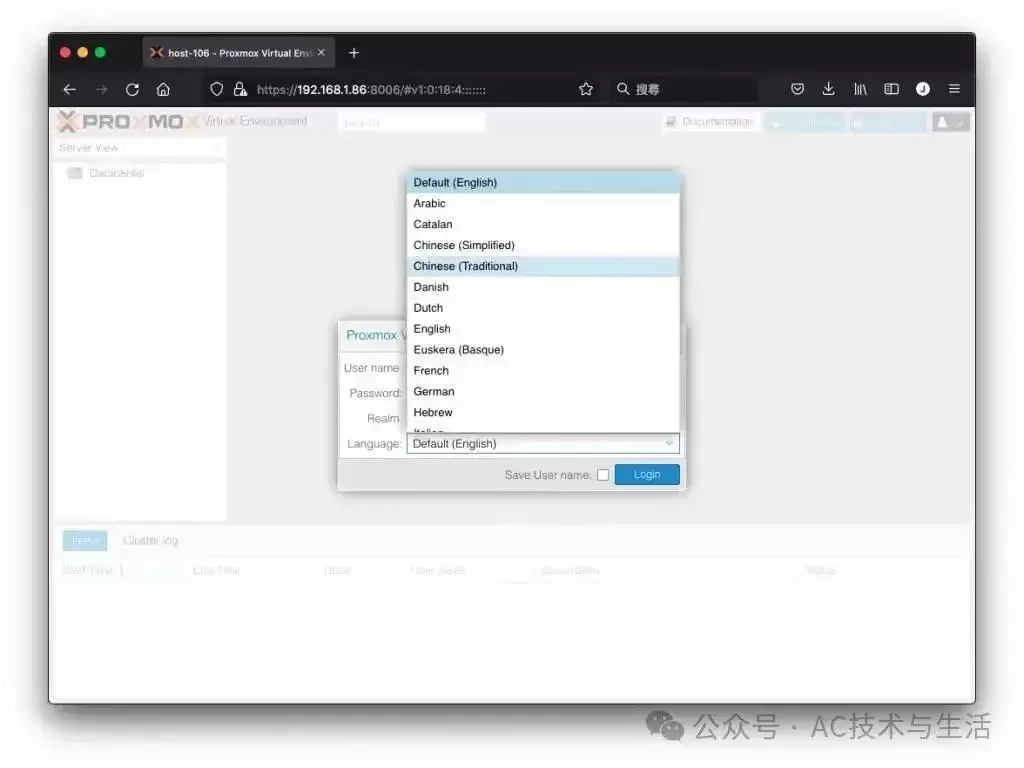Collapse the Language combo box arrow

669,443
